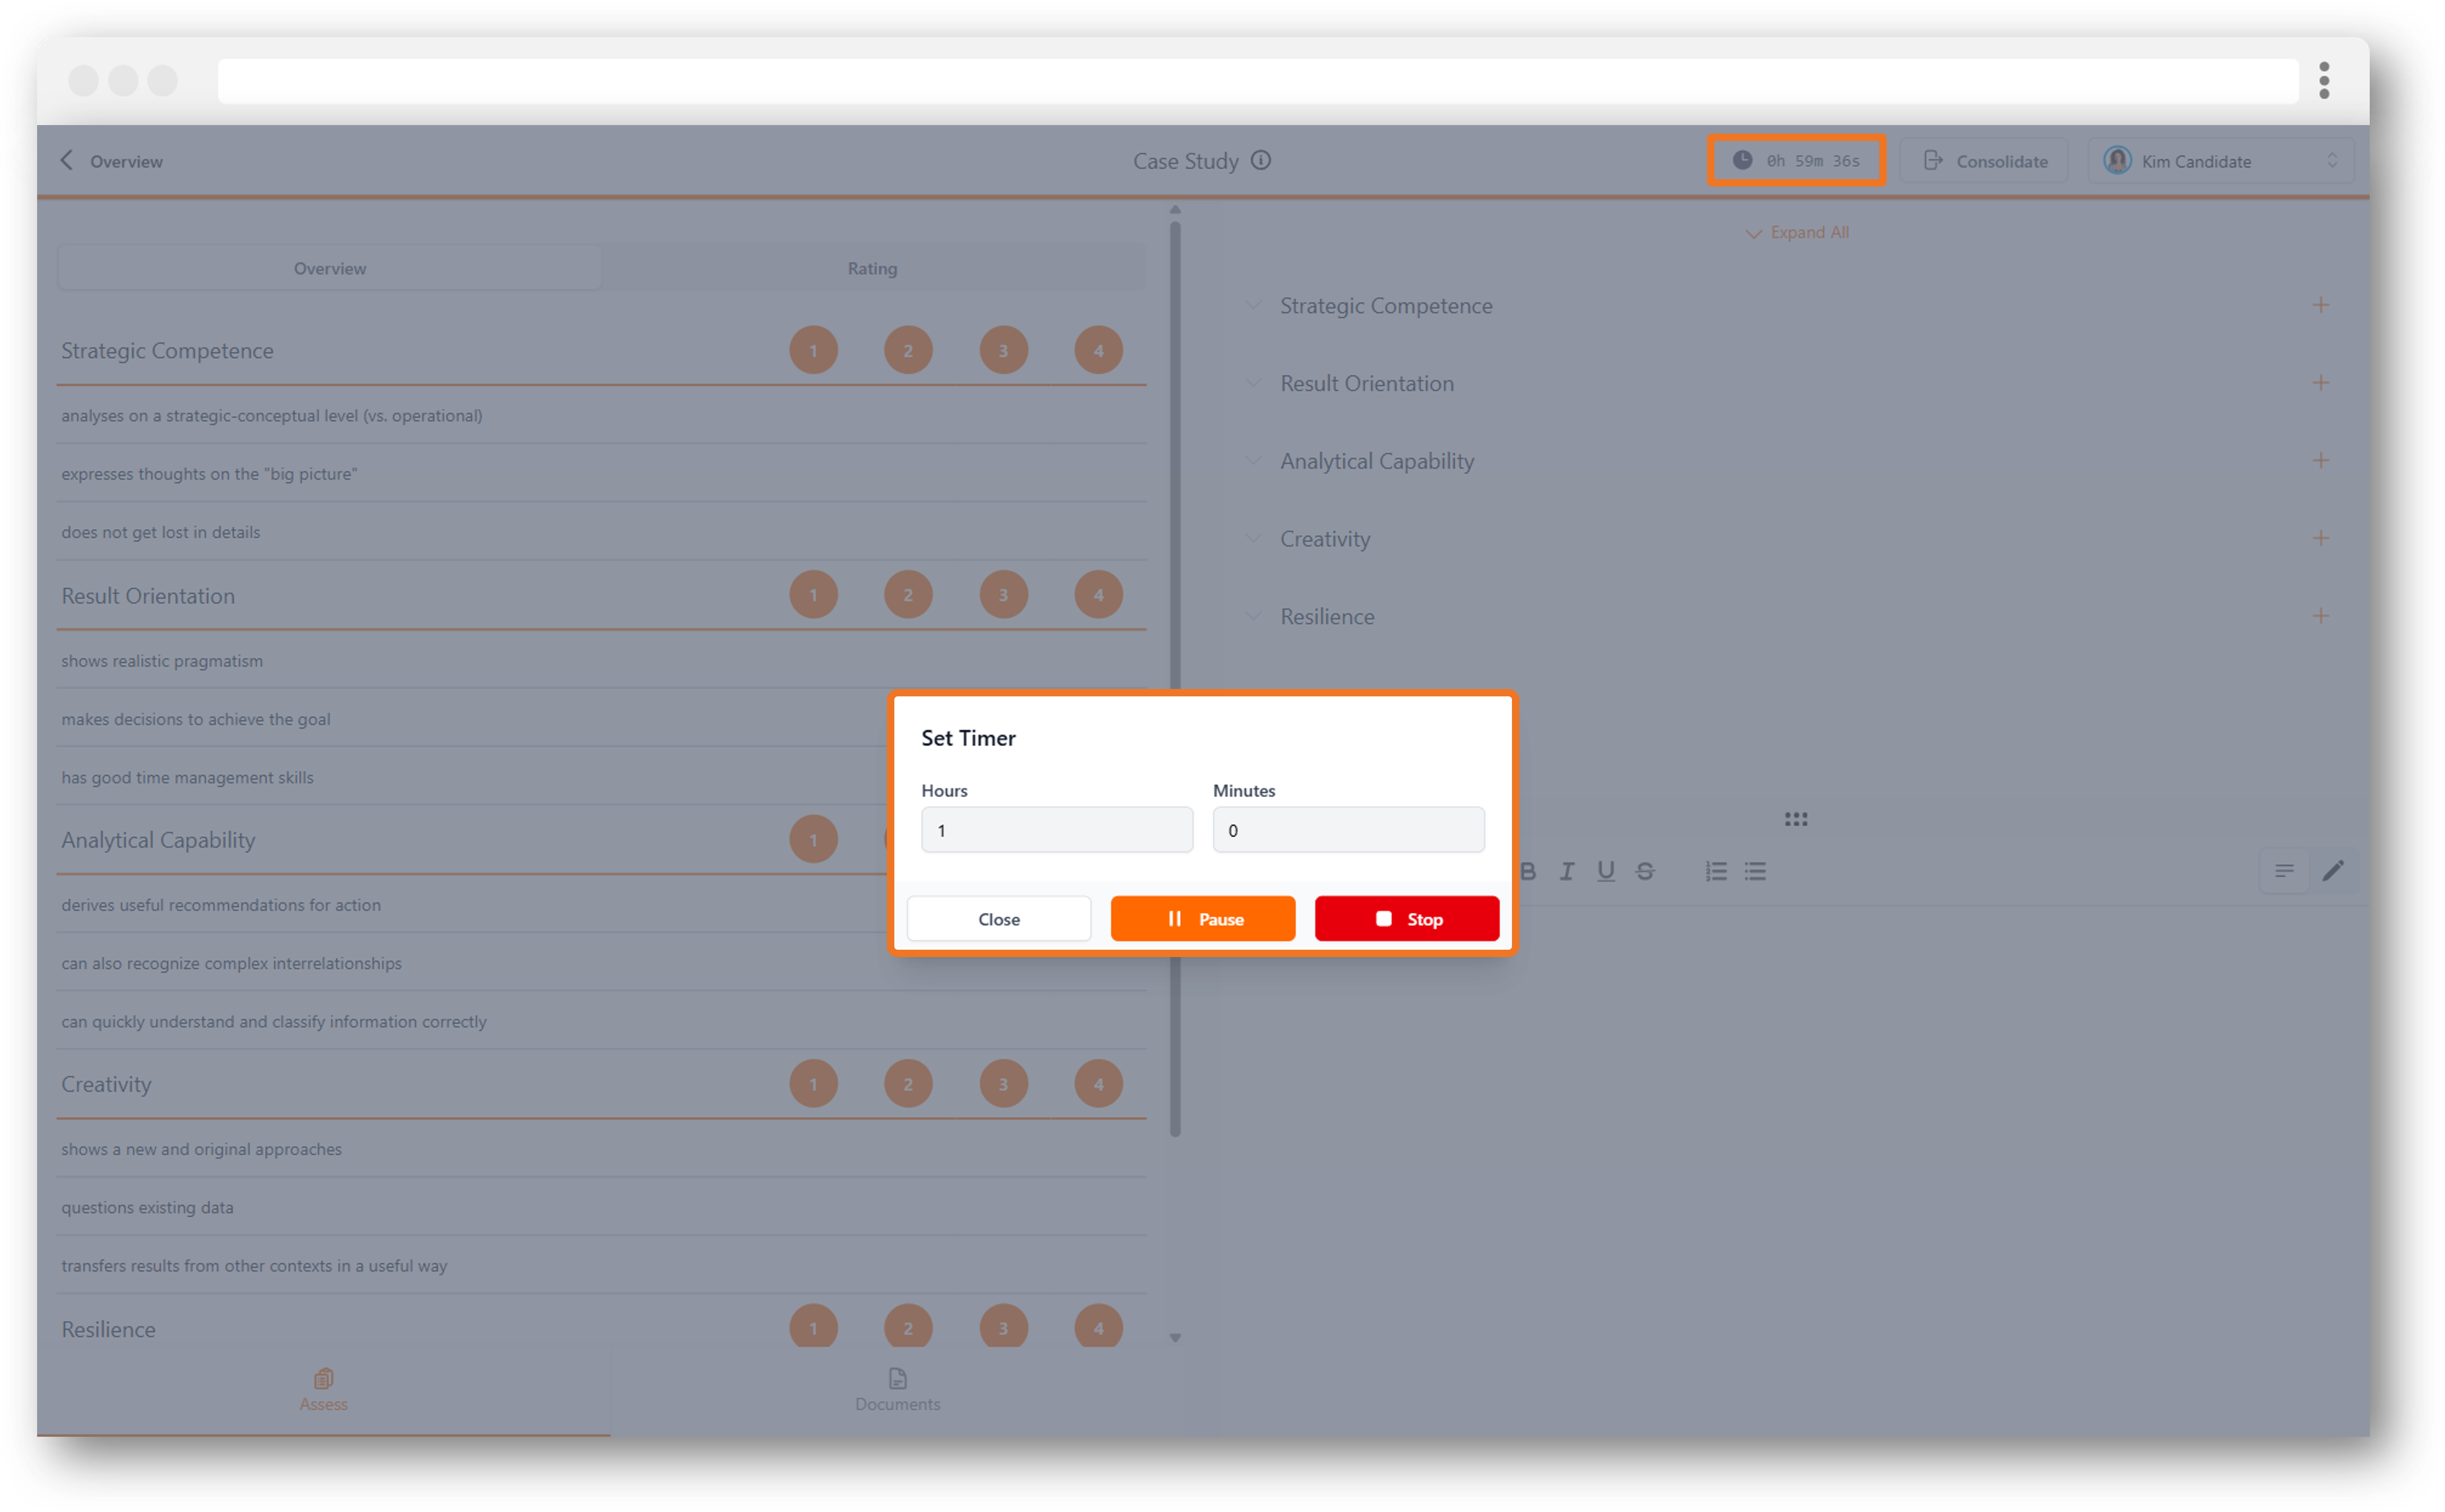Expand the Result Orientation notes section

1253,383
